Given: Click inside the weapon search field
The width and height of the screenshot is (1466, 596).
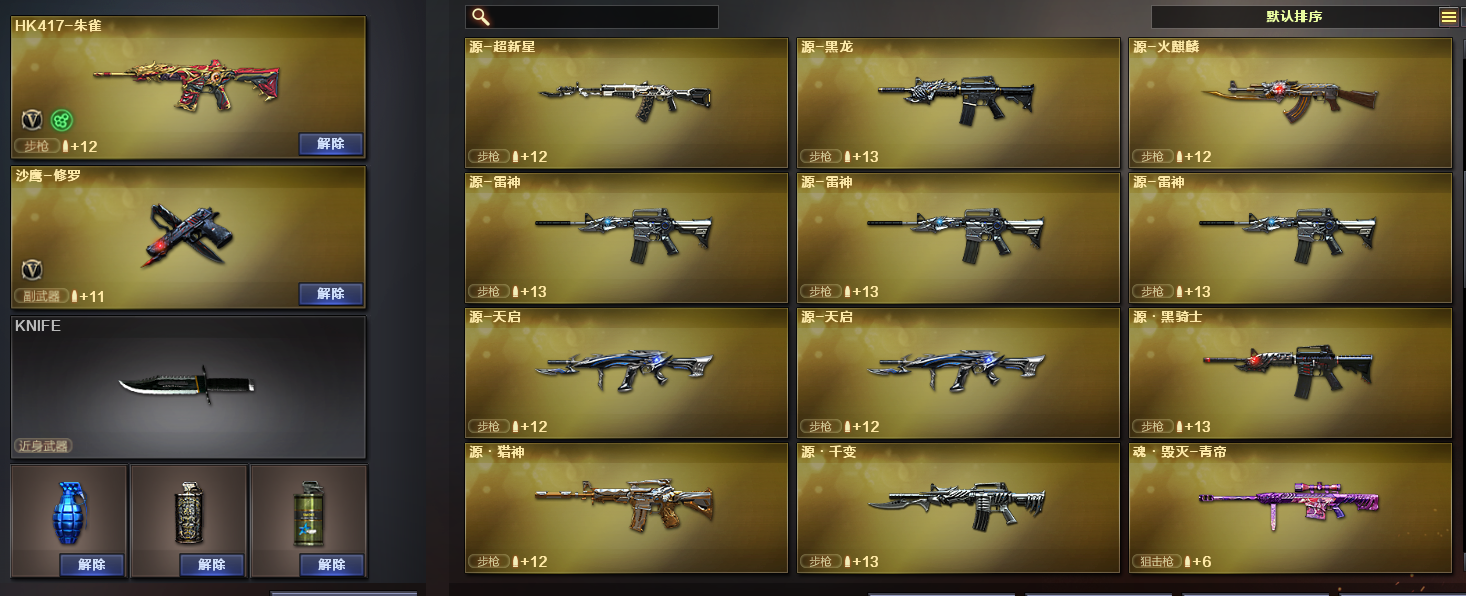Looking at the screenshot, I should click(592, 17).
